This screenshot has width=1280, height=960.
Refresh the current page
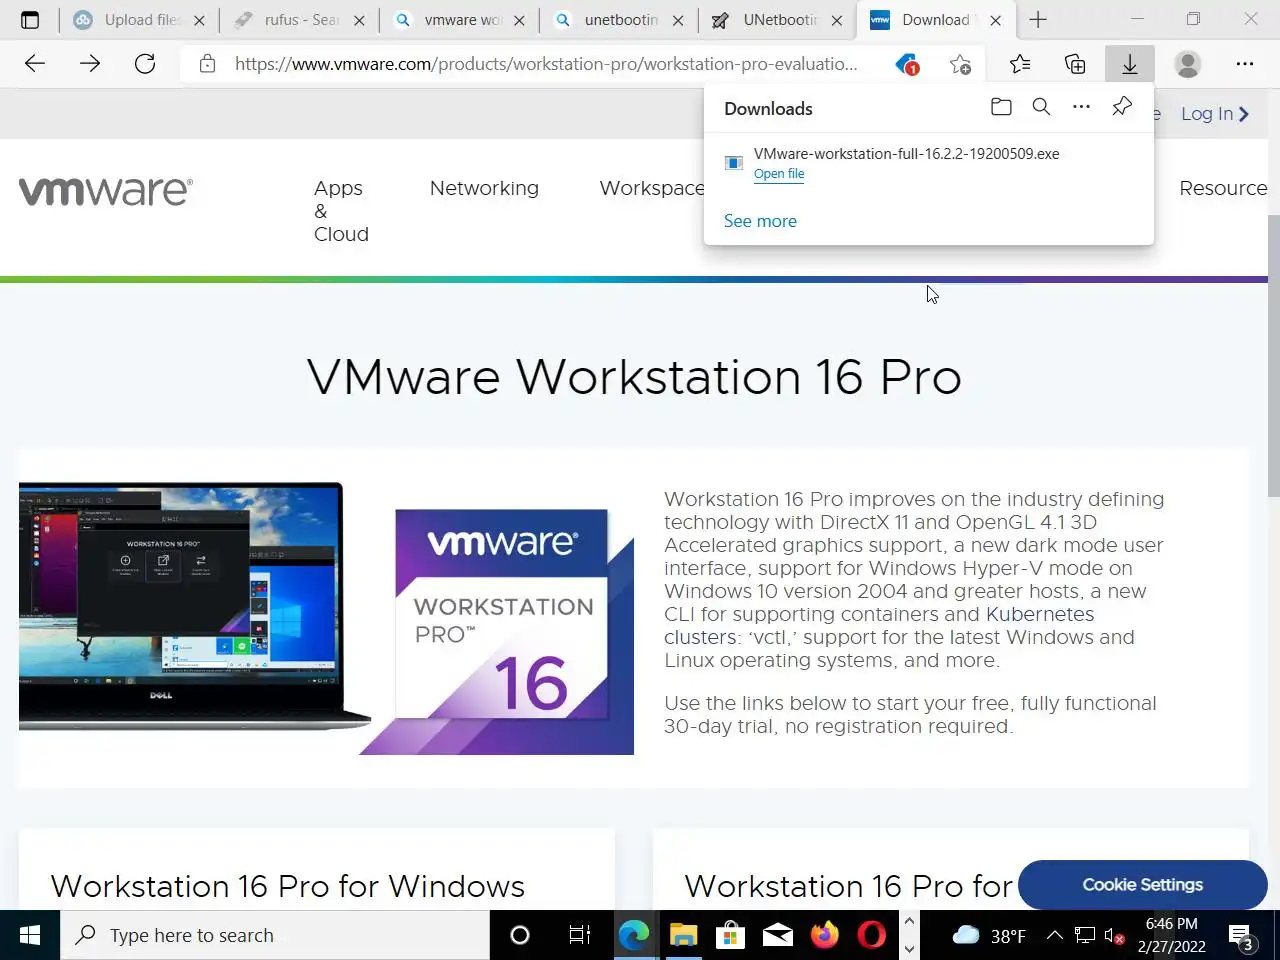pyautogui.click(x=145, y=64)
